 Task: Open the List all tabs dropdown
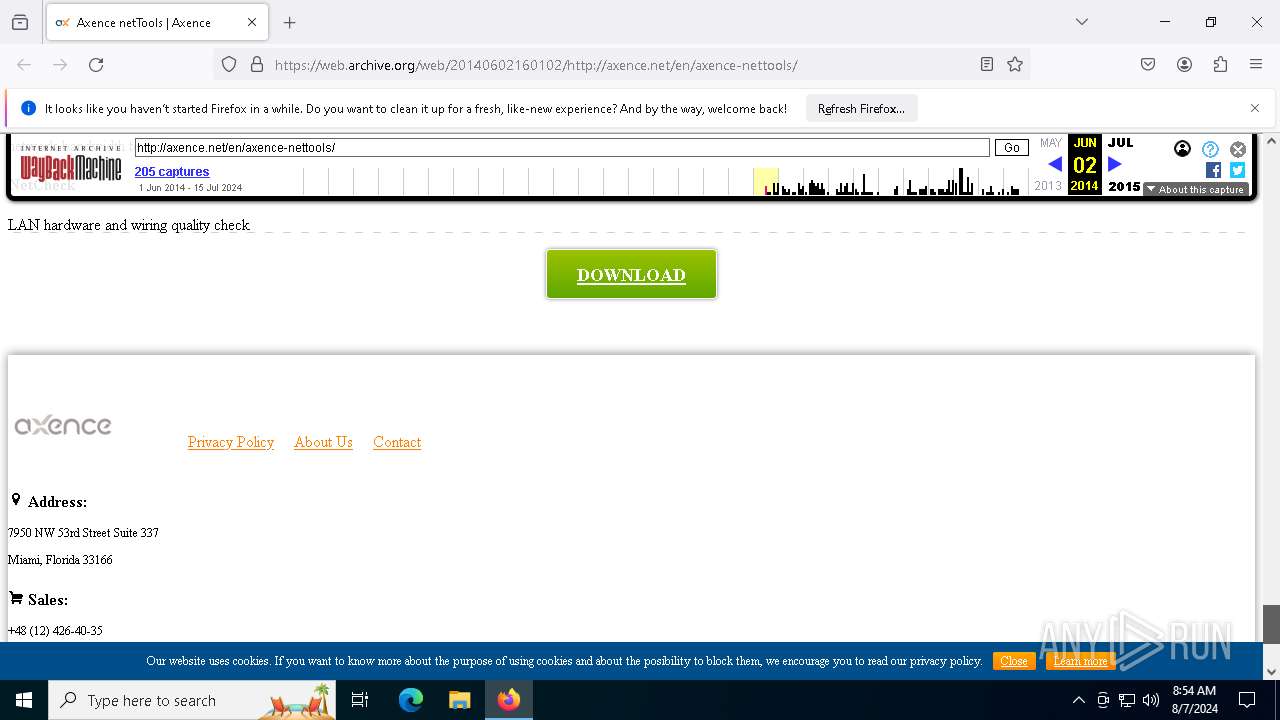(1082, 22)
